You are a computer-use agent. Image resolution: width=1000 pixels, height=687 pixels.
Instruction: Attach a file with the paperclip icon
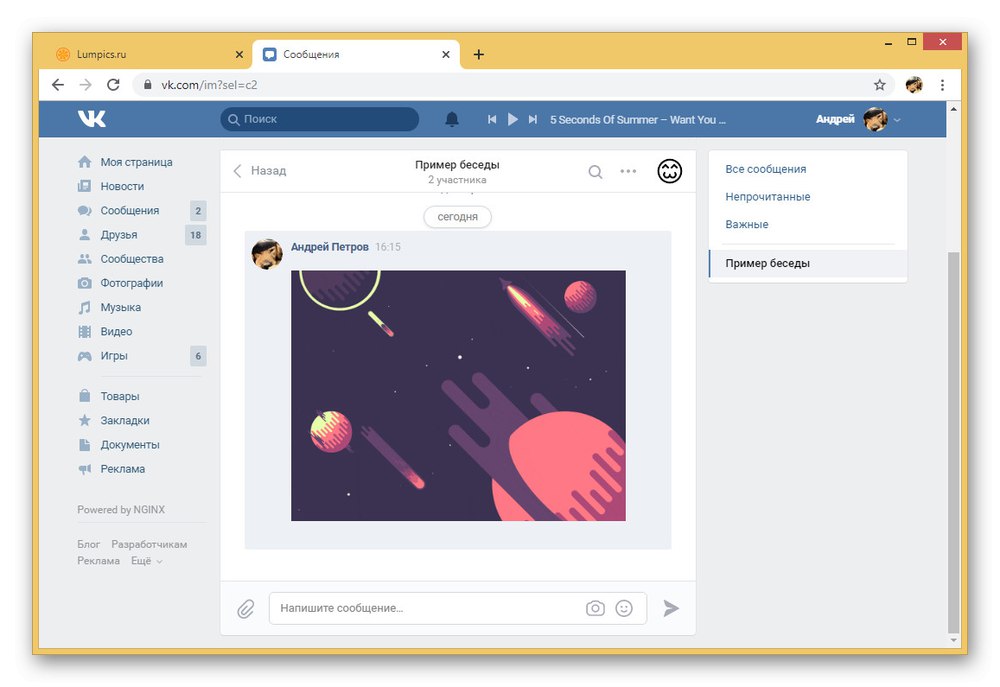(x=246, y=609)
